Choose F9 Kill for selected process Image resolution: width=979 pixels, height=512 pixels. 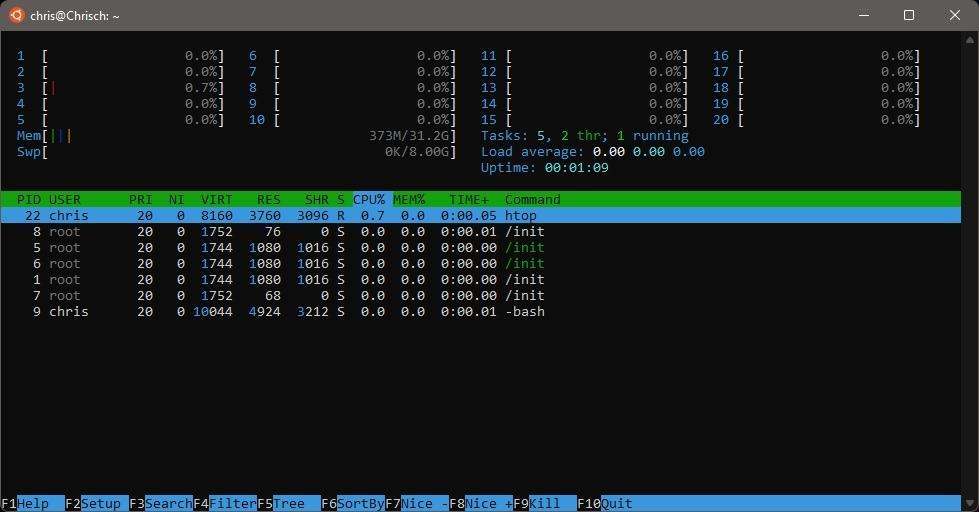tap(544, 503)
